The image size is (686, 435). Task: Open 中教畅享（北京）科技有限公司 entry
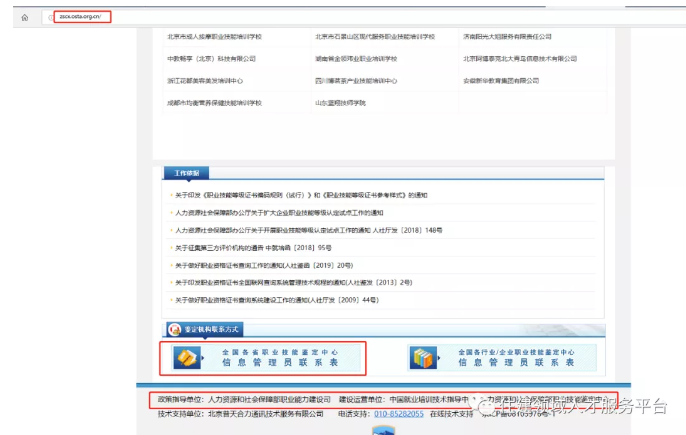point(211,59)
